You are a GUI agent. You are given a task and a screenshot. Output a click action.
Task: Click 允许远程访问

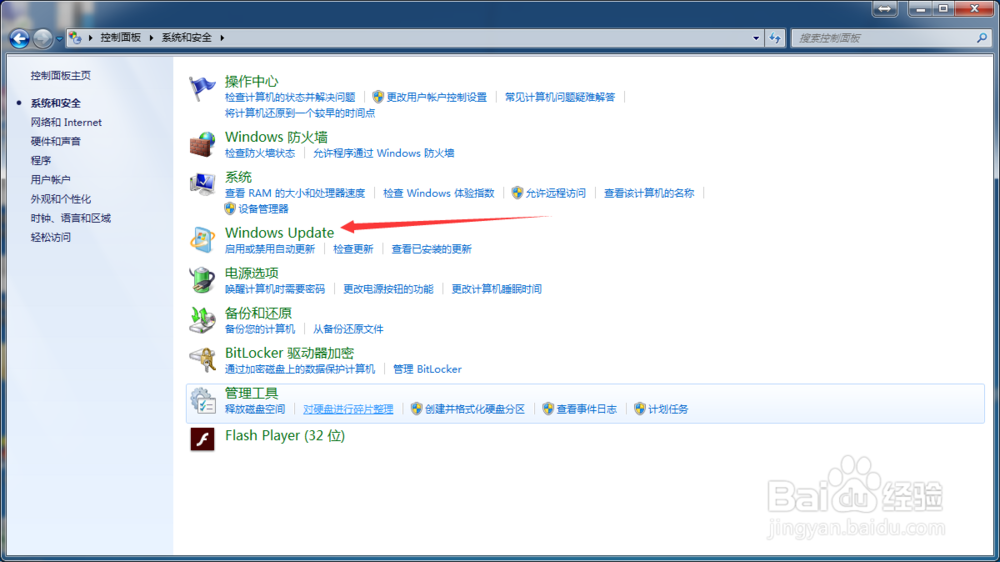555,193
